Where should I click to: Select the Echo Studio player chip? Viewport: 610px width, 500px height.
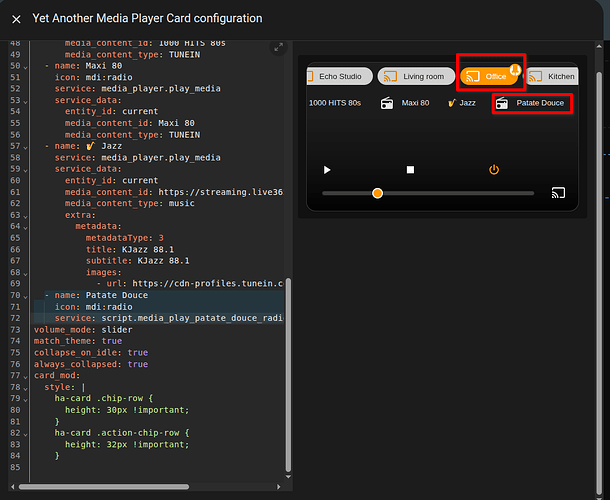pyautogui.click(x=340, y=76)
